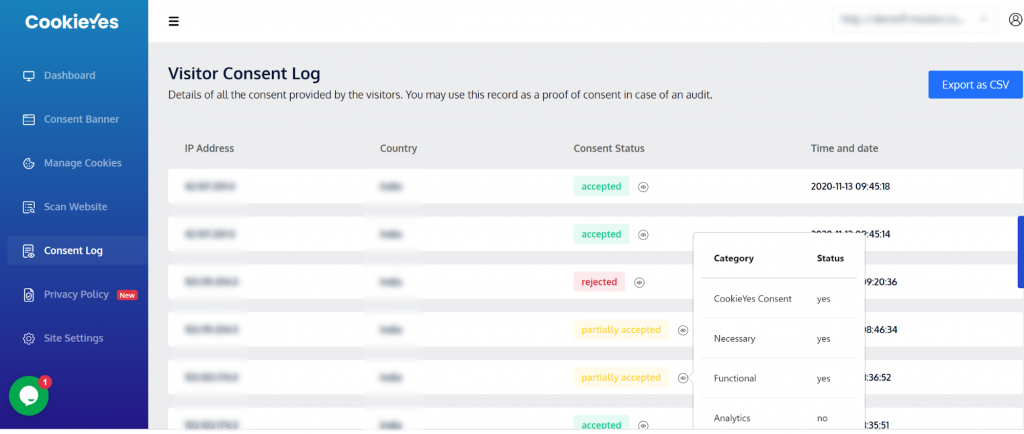Open the hamburger menu icon

click(x=174, y=21)
